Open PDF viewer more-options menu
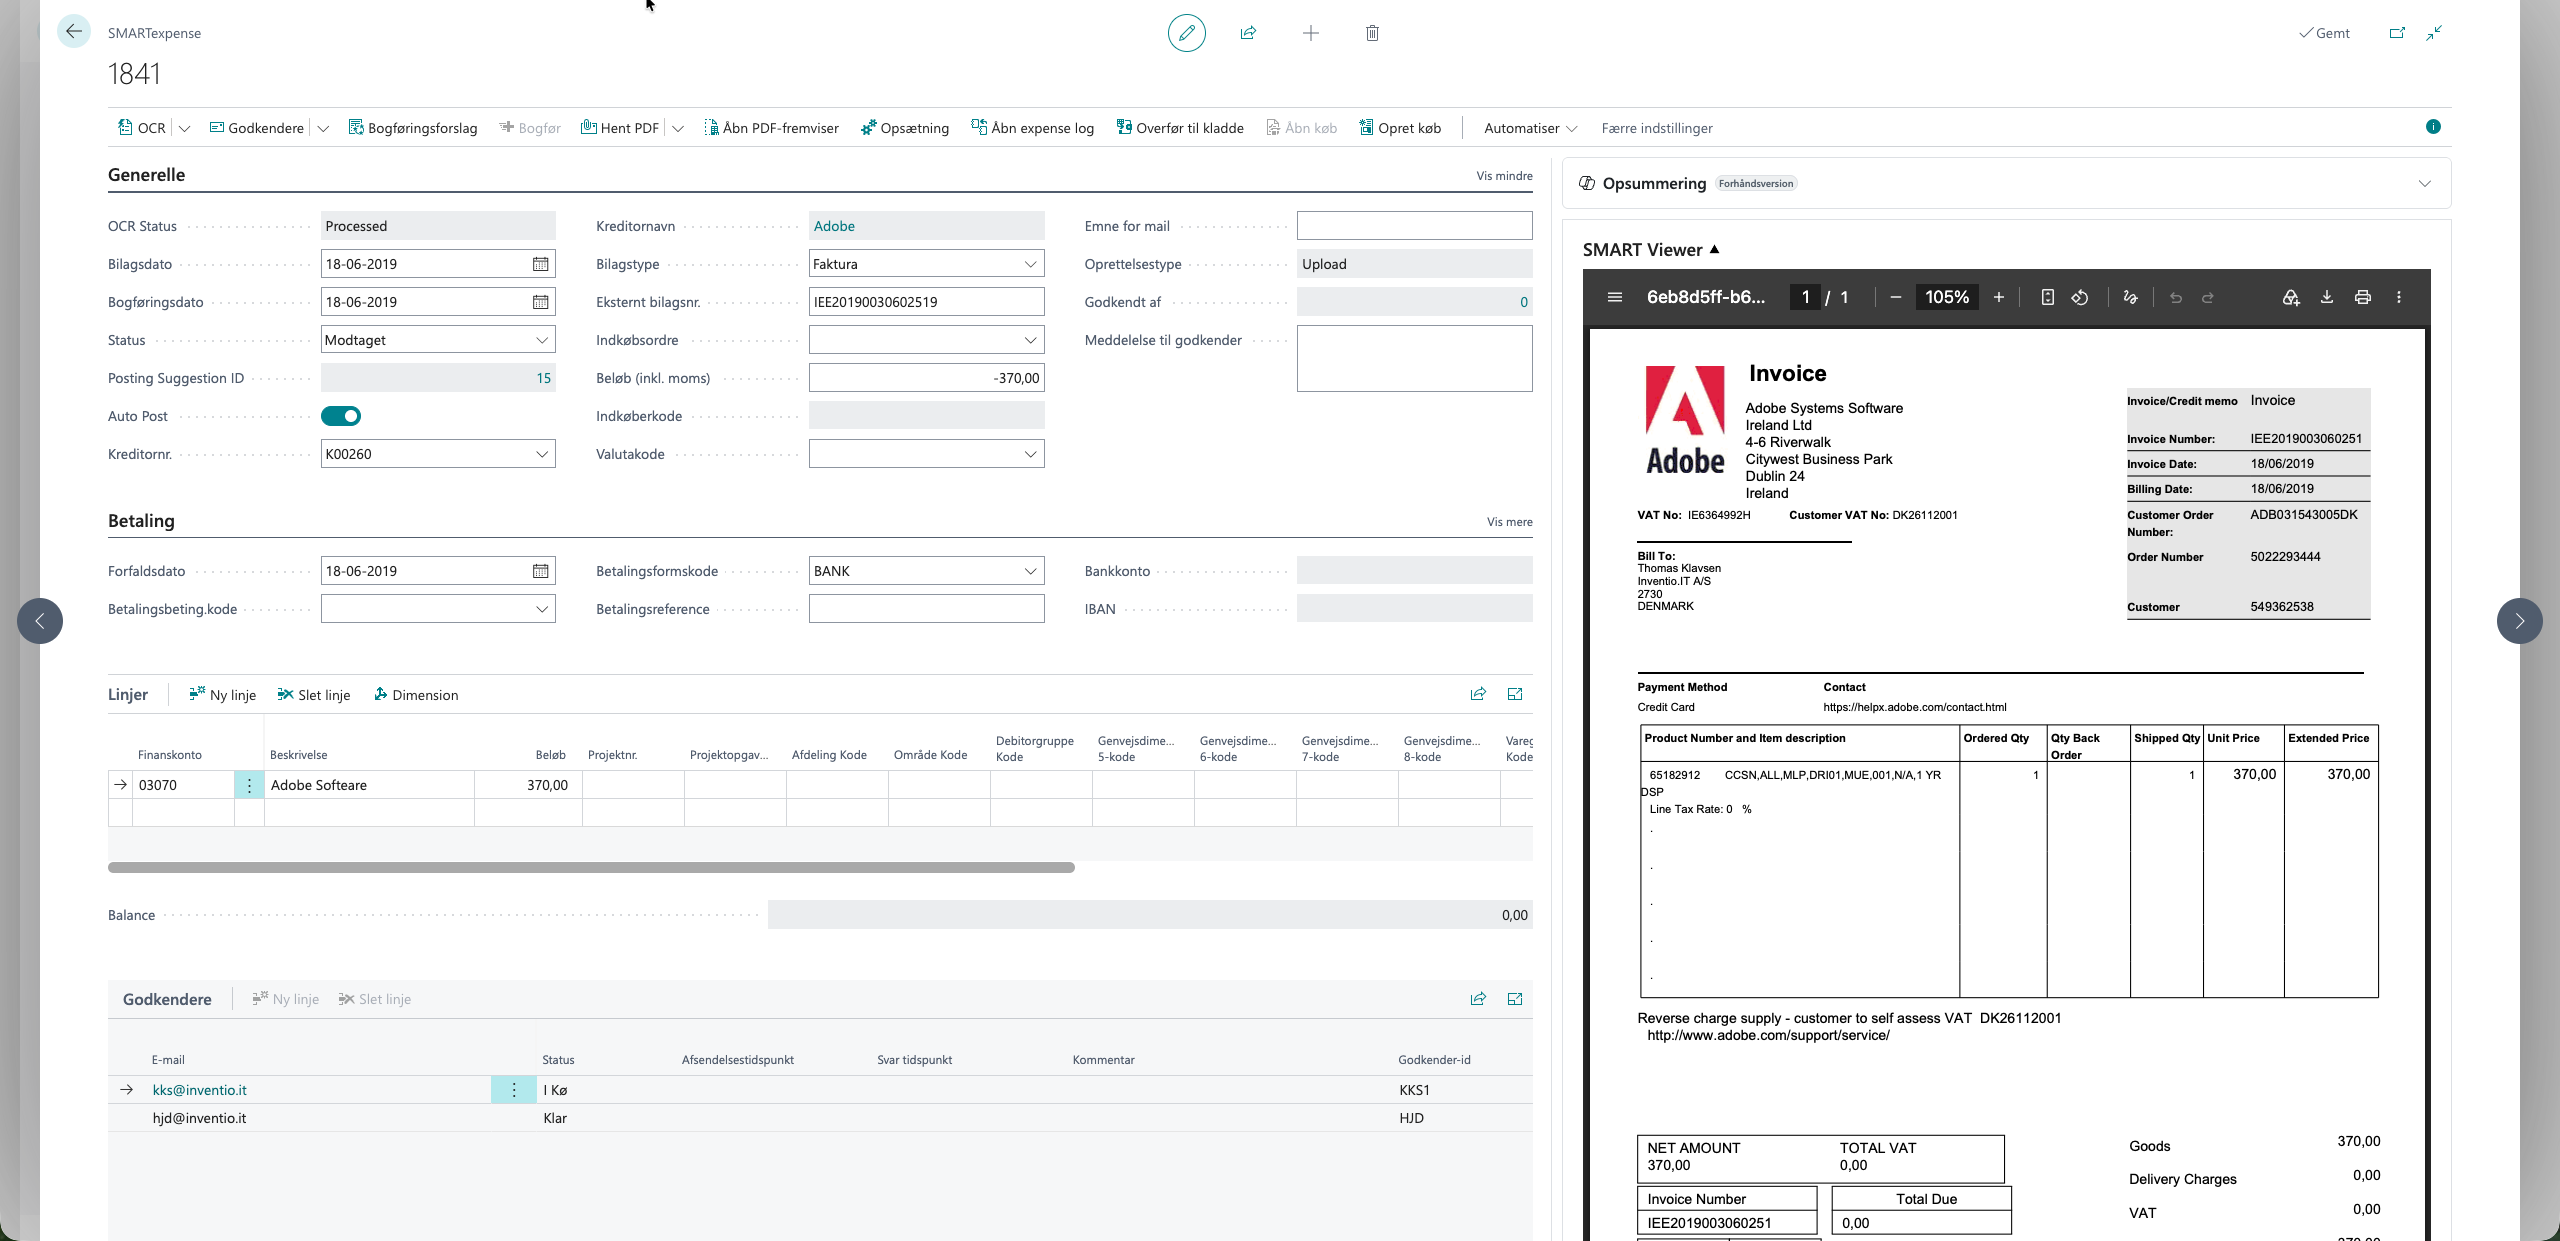This screenshot has height=1241, width=2560. [2399, 297]
